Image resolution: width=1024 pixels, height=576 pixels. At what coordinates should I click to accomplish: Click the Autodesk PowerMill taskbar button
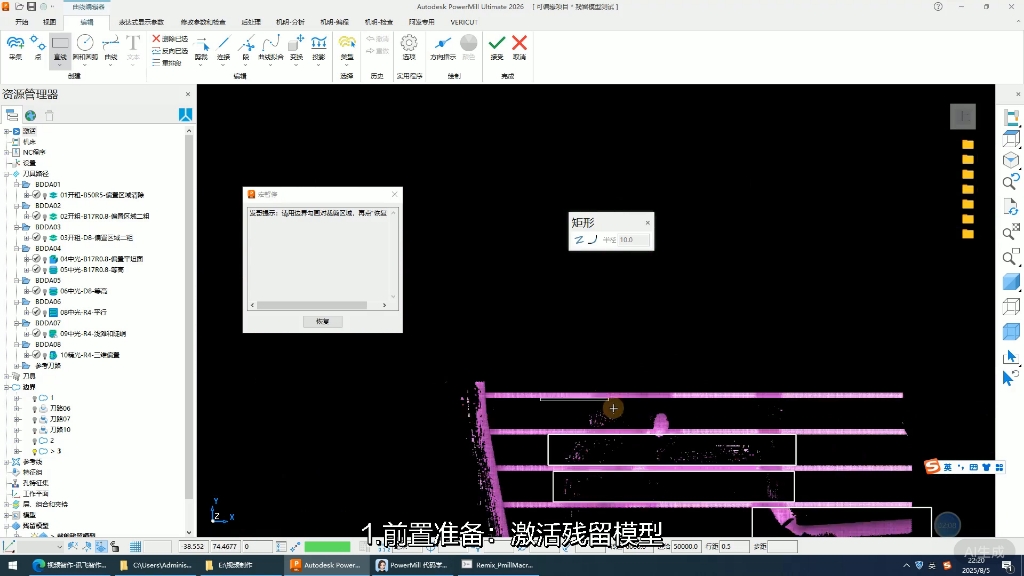[x=326, y=565]
